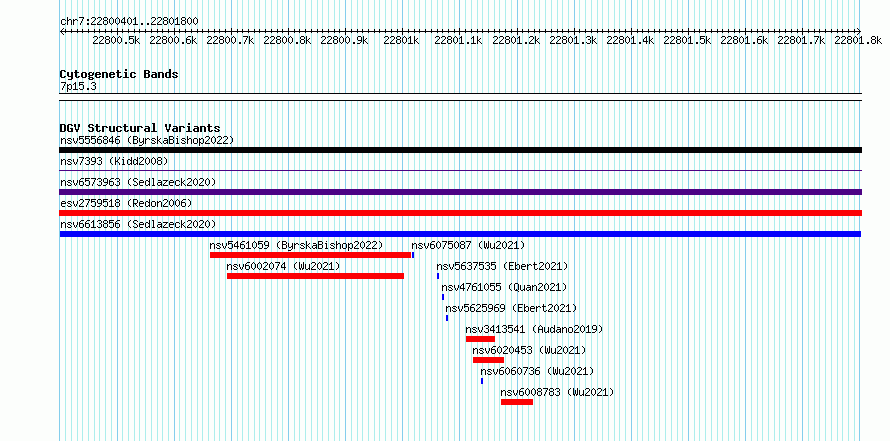Click the Cytogenetic Bands track title
The height and width of the screenshot is (441, 890).
[119, 74]
